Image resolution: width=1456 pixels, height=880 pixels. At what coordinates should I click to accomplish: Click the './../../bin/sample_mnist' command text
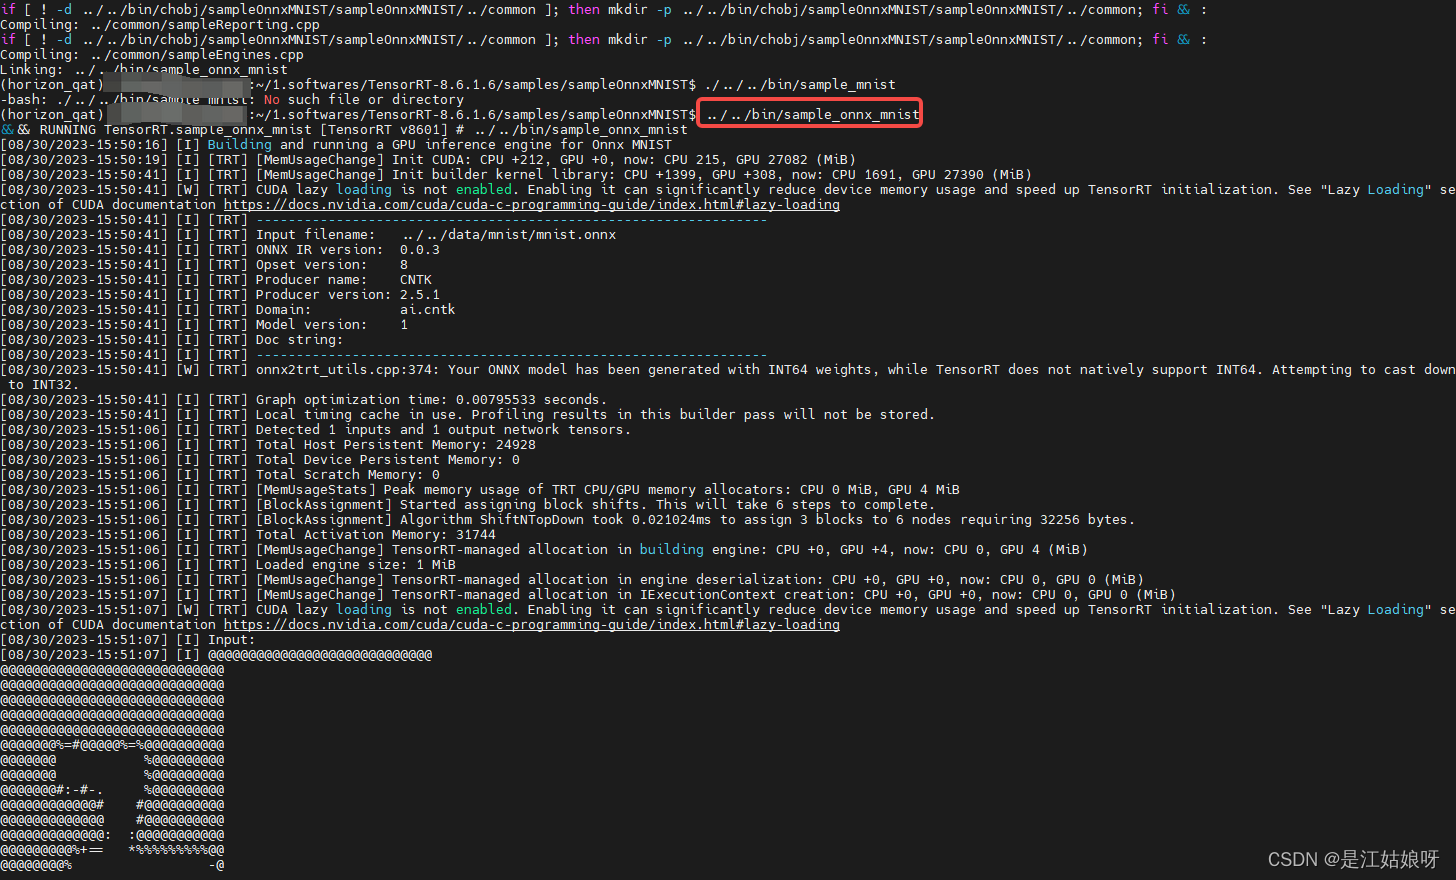[800, 85]
